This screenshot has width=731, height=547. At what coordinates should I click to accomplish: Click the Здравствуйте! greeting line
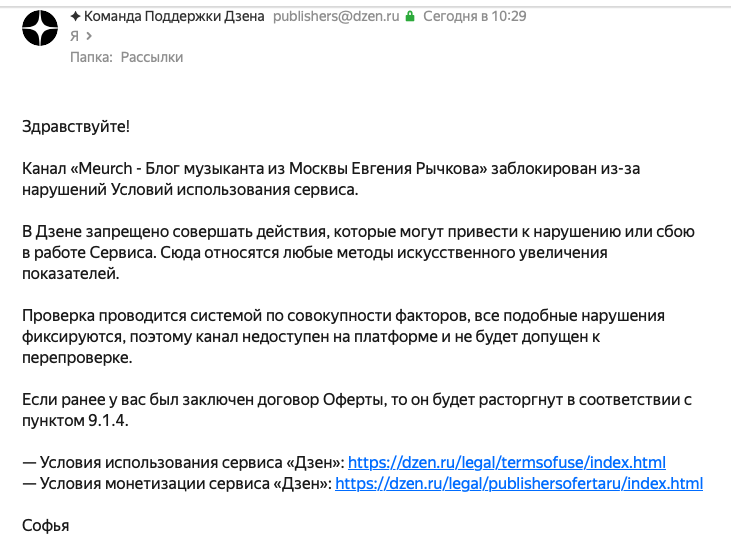[x=76, y=126]
